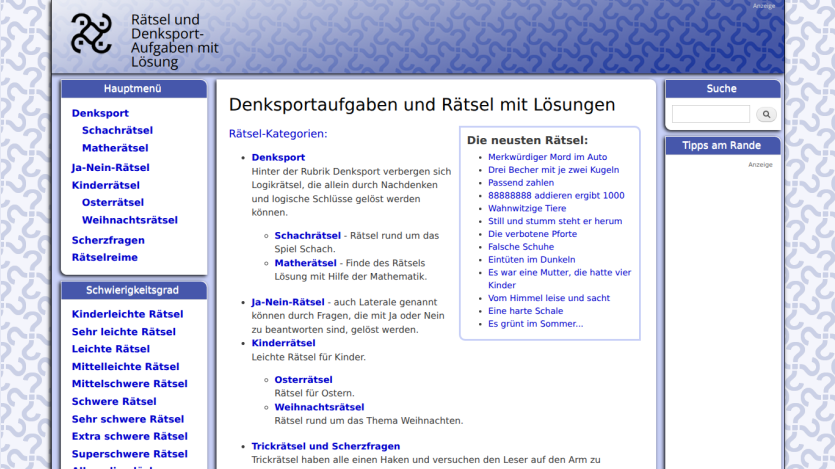Open riddle 'Passend zahlen'
This screenshot has width=835, height=469.
tap(521, 183)
